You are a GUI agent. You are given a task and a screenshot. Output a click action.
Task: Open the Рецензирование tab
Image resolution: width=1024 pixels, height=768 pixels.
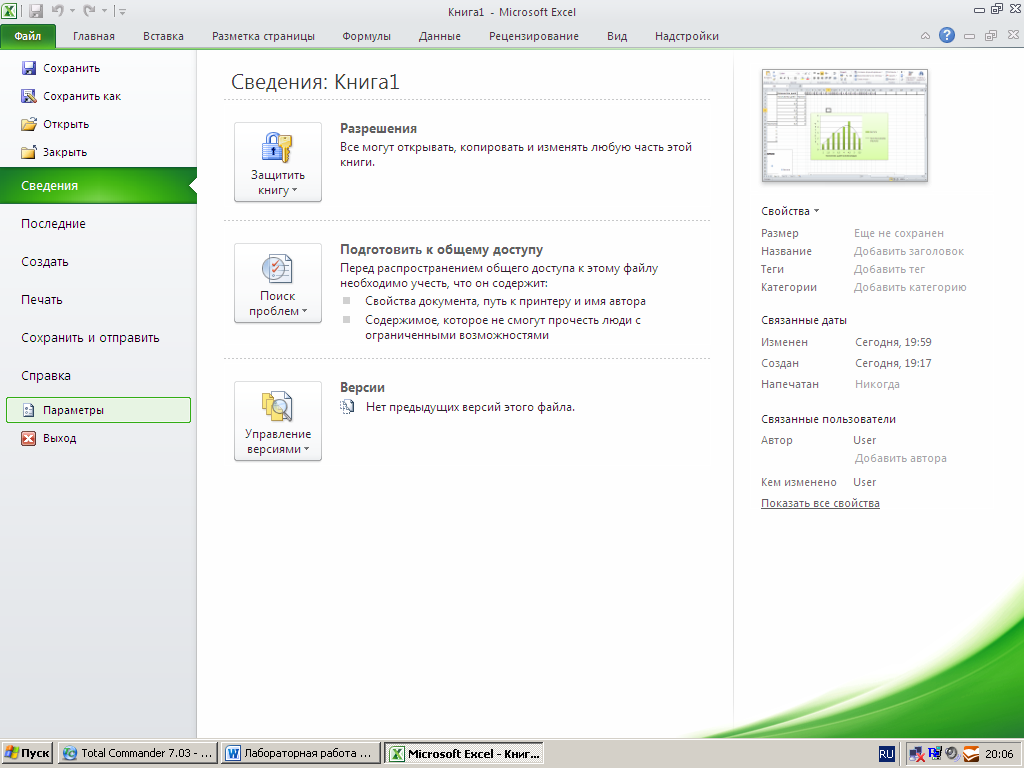(x=534, y=36)
